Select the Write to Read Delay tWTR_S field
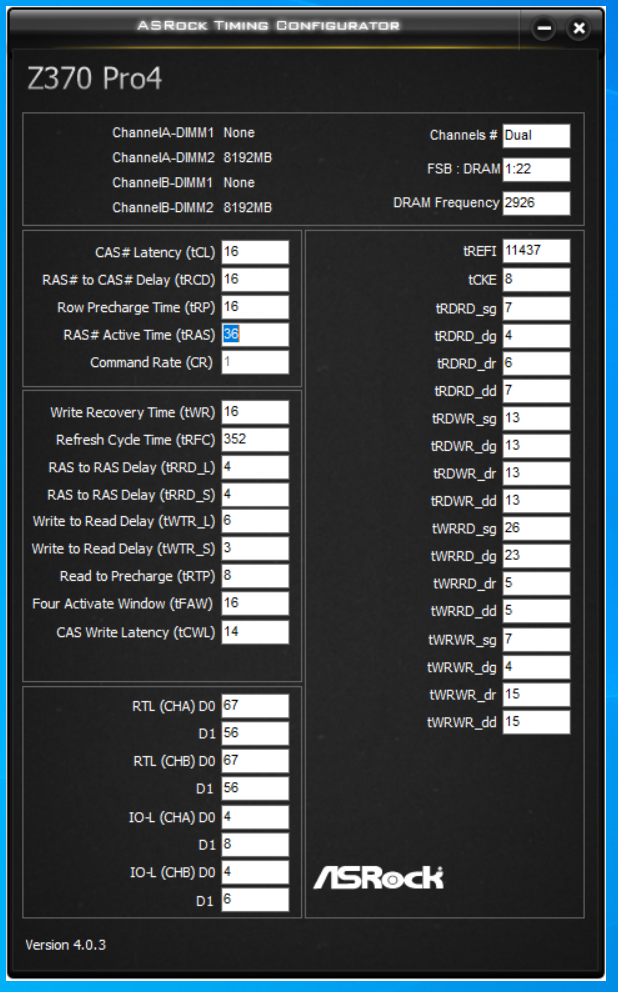618x992 pixels. point(255,549)
